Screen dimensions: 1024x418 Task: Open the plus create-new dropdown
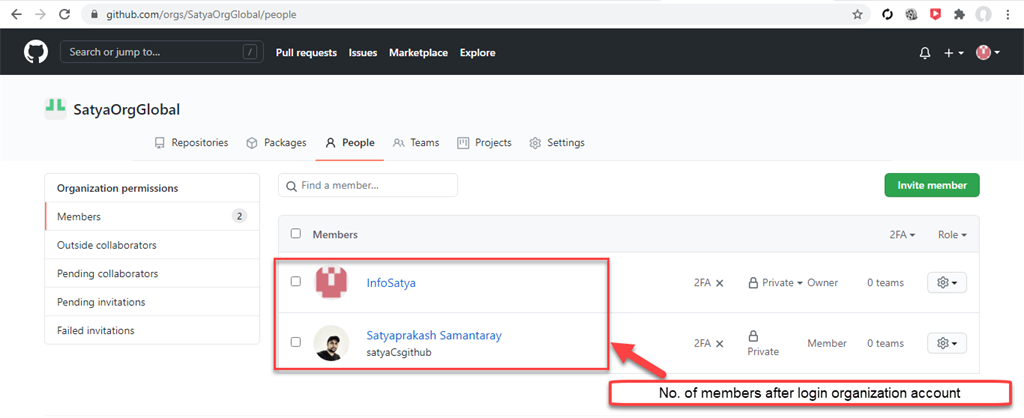tap(954, 53)
